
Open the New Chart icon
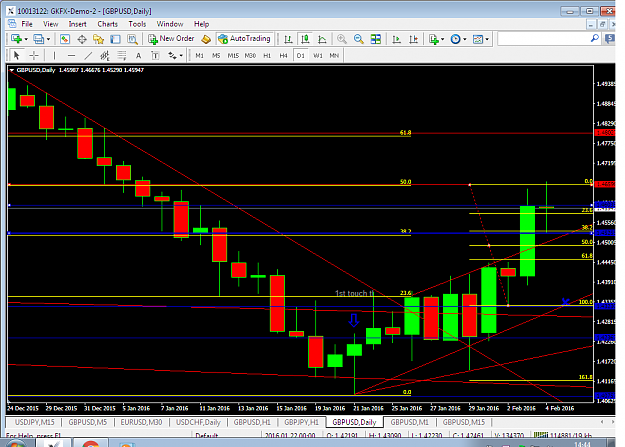pos(16,39)
